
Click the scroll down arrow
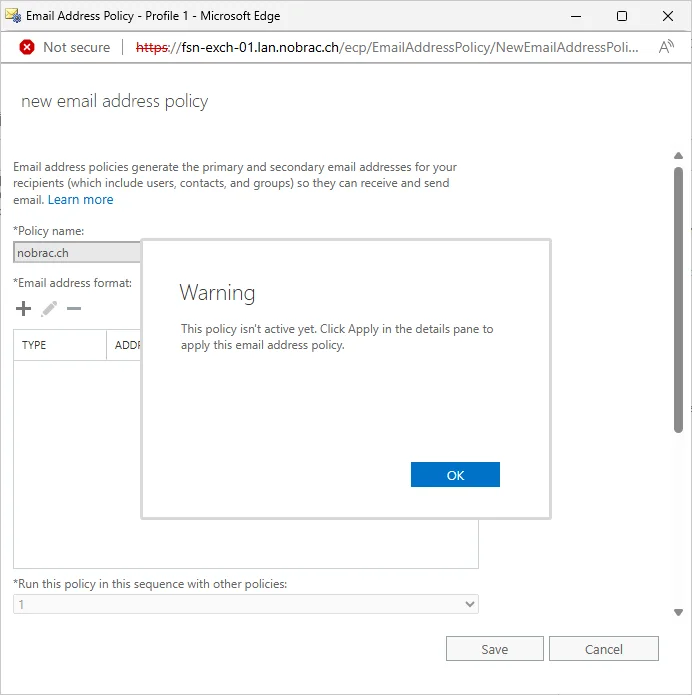(x=678, y=613)
